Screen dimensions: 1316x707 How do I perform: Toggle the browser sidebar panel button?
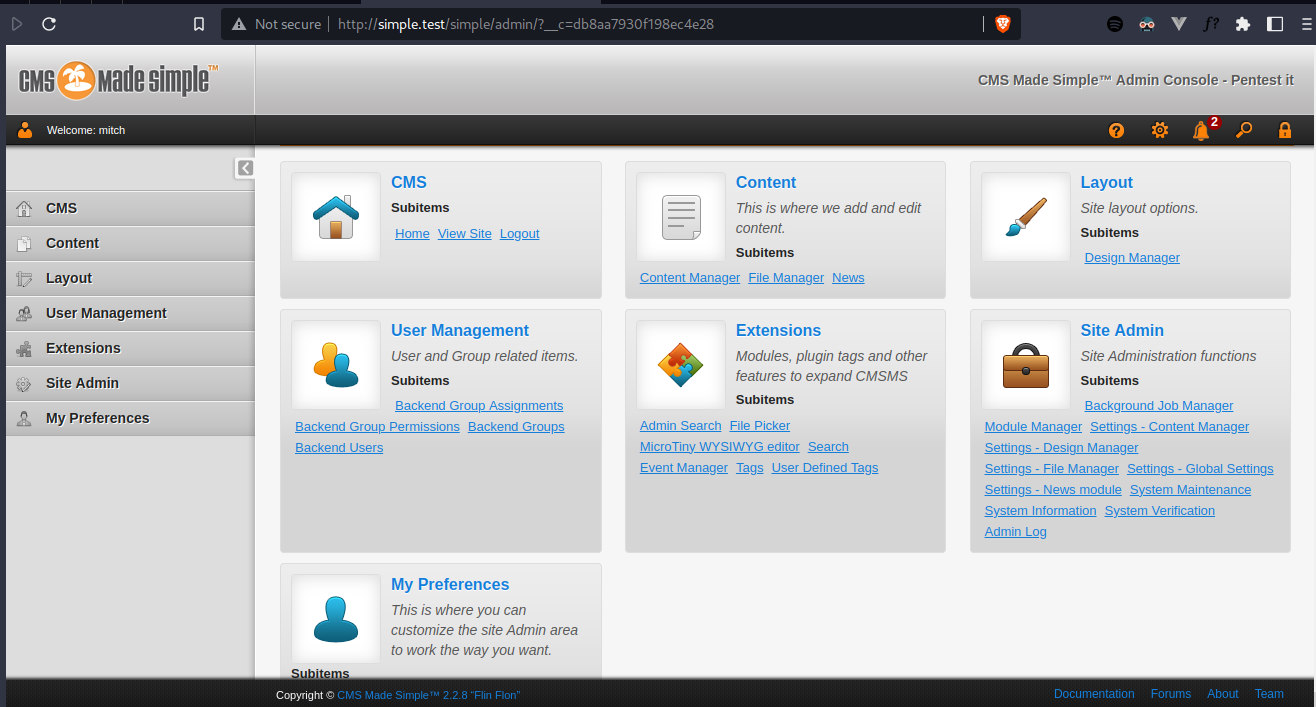point(1274,24)
